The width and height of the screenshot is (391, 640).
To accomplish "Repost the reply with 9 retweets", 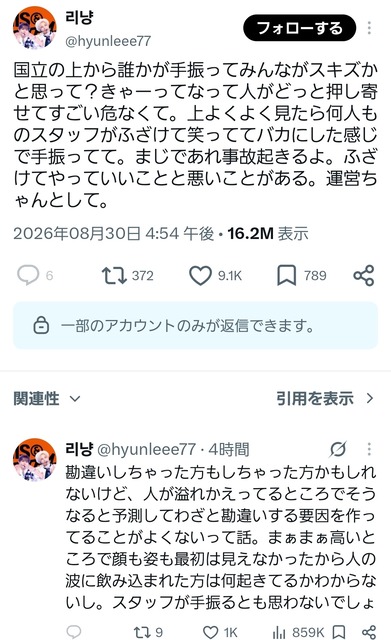I will click(x=142, y=632).
